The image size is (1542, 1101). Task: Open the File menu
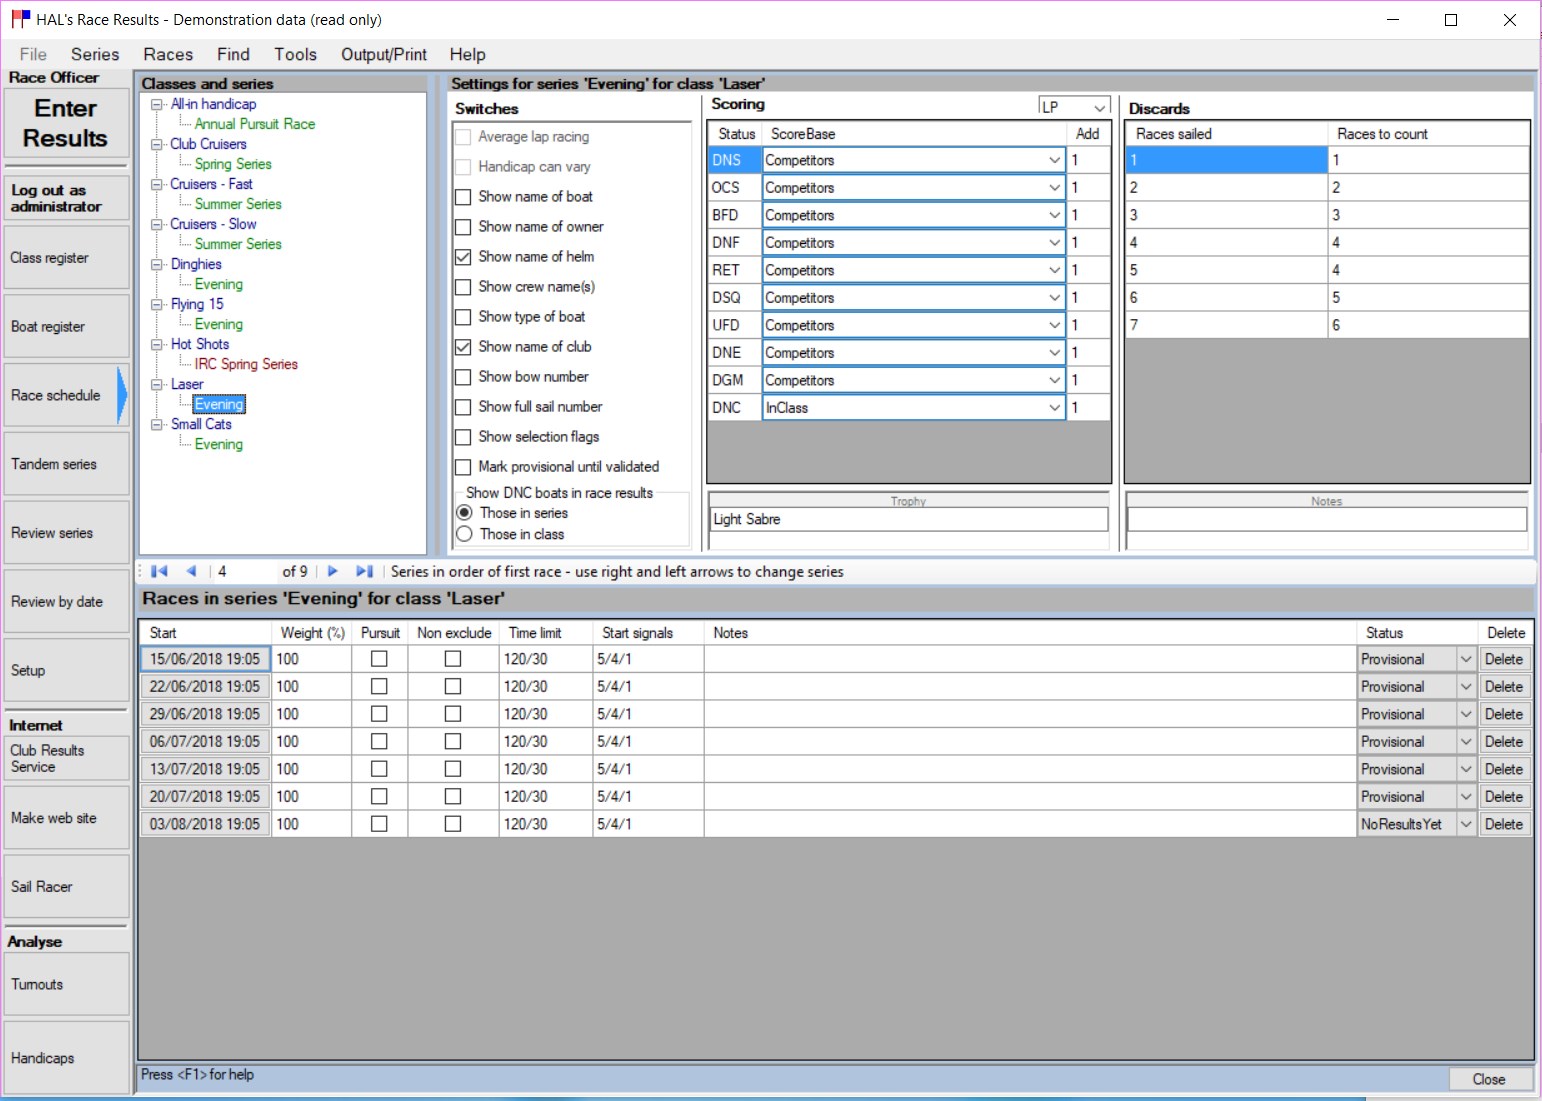(33, 54)
